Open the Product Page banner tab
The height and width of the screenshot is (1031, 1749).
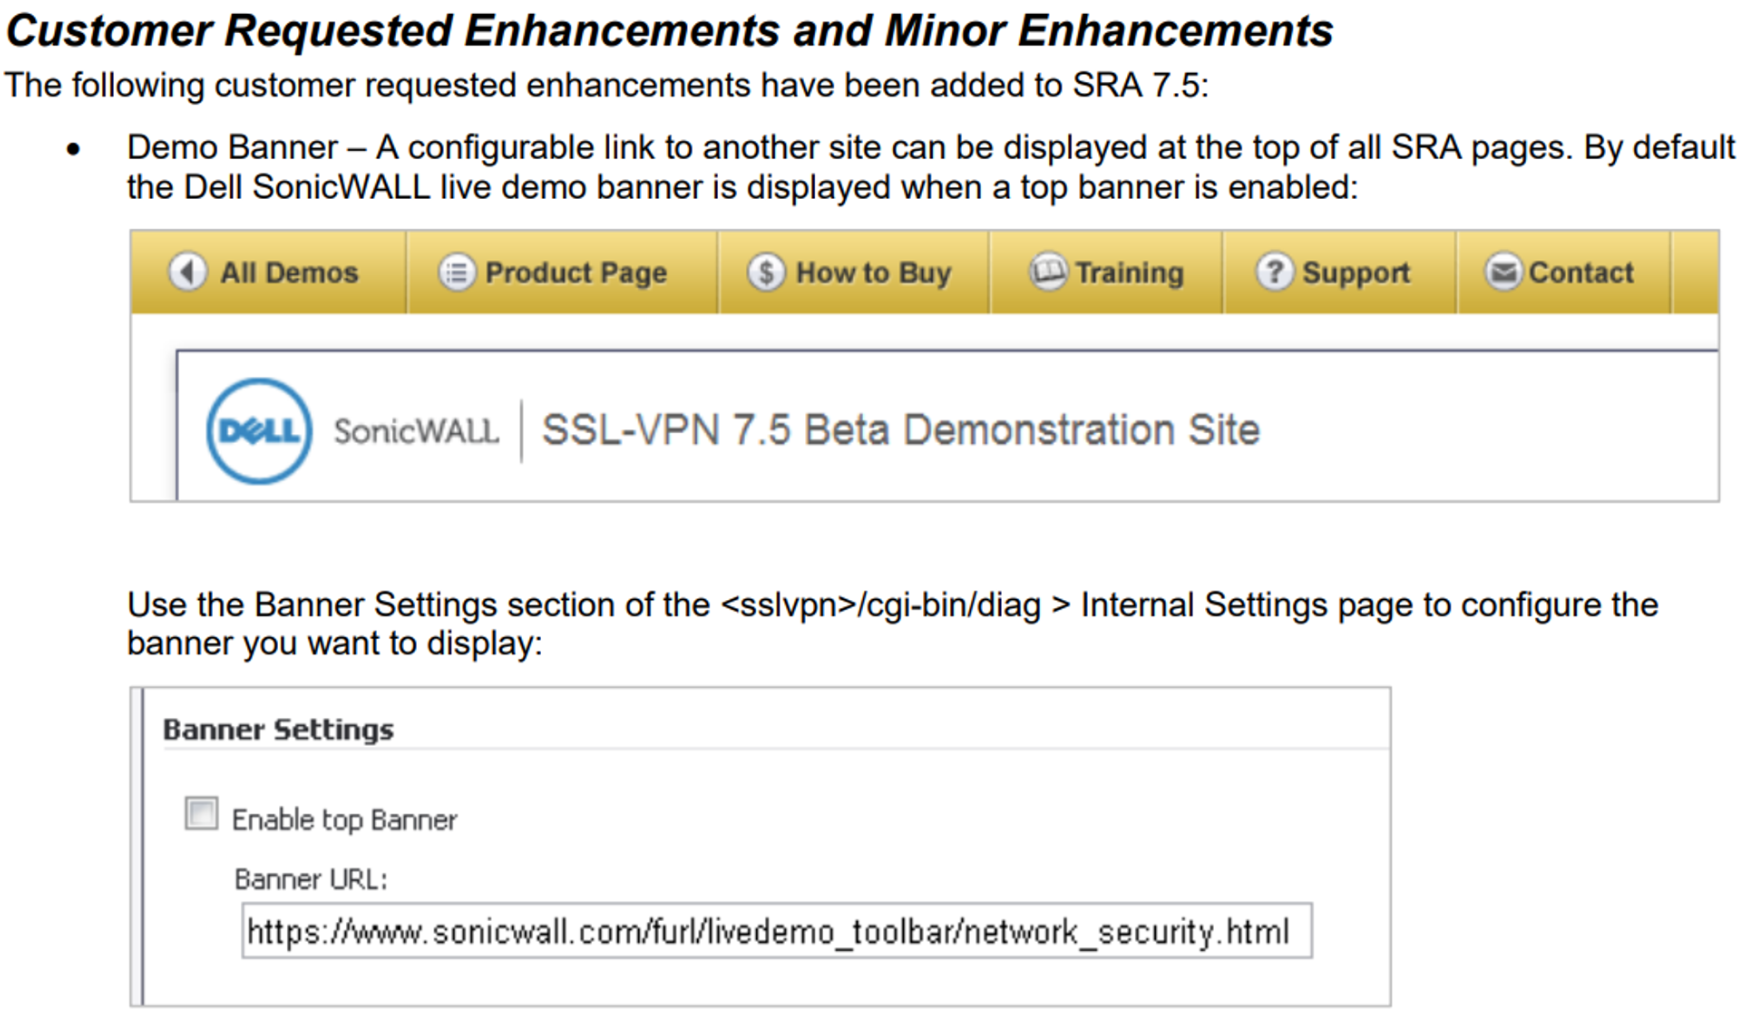pyautogui.click(x=562, y=272)
